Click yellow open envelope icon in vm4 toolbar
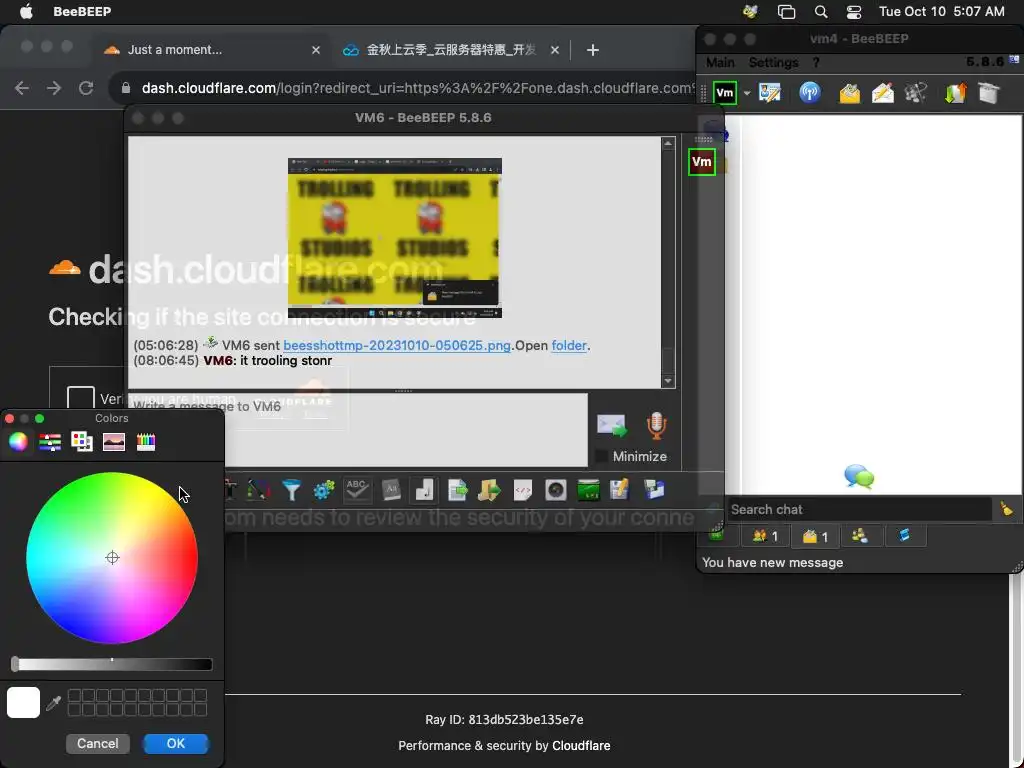 850,93
